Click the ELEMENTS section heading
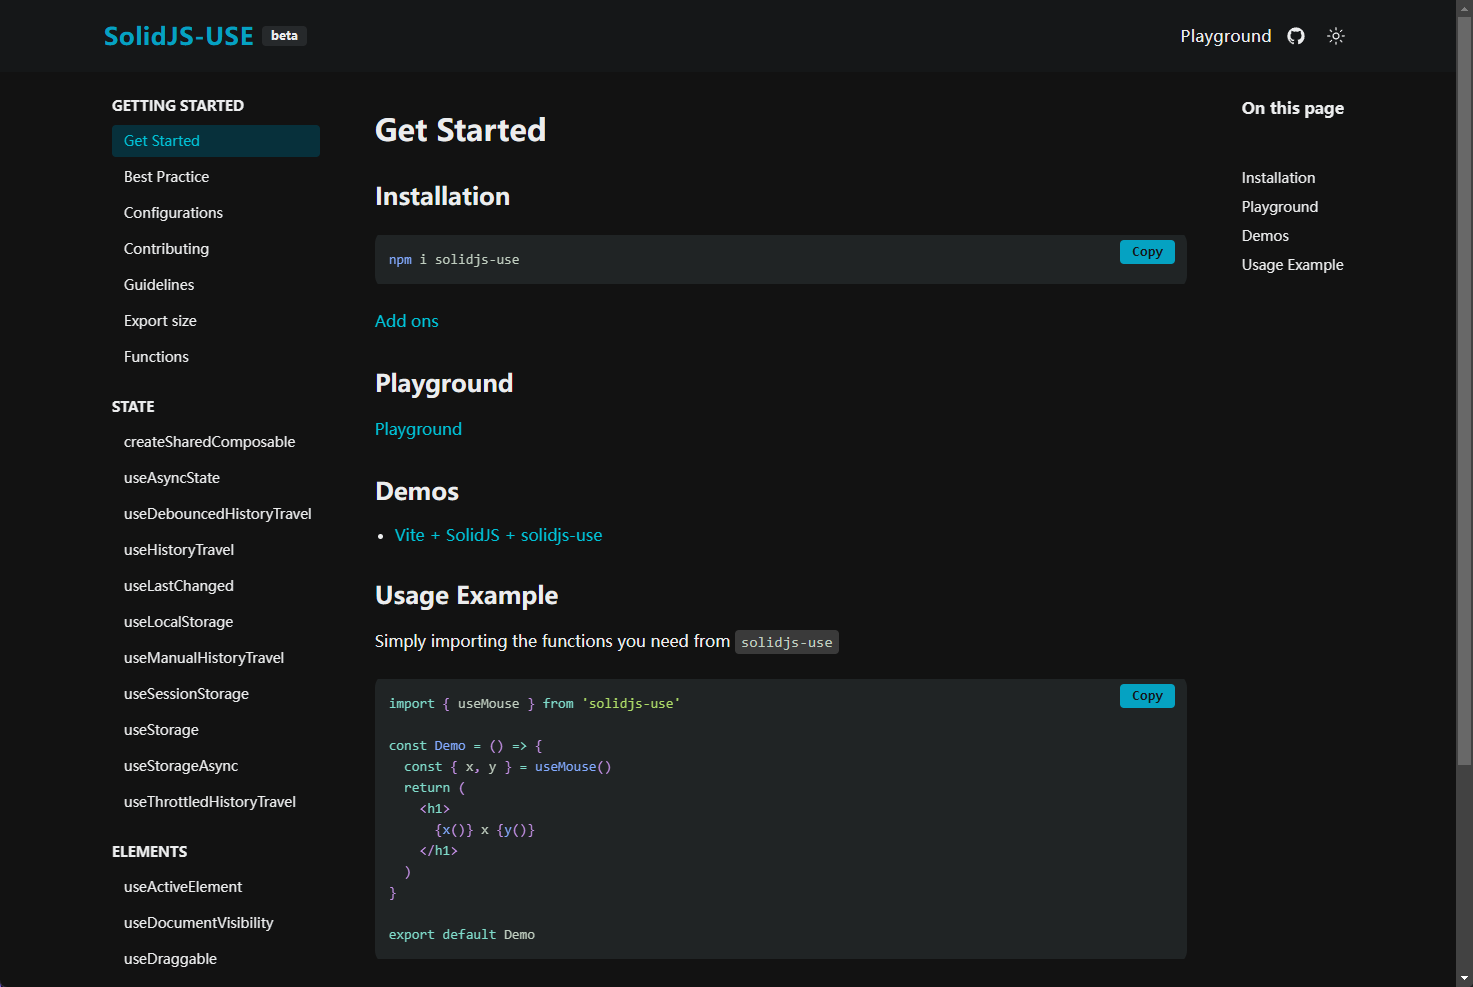This screenshot has height=987, width=1473. click(150, 852)
